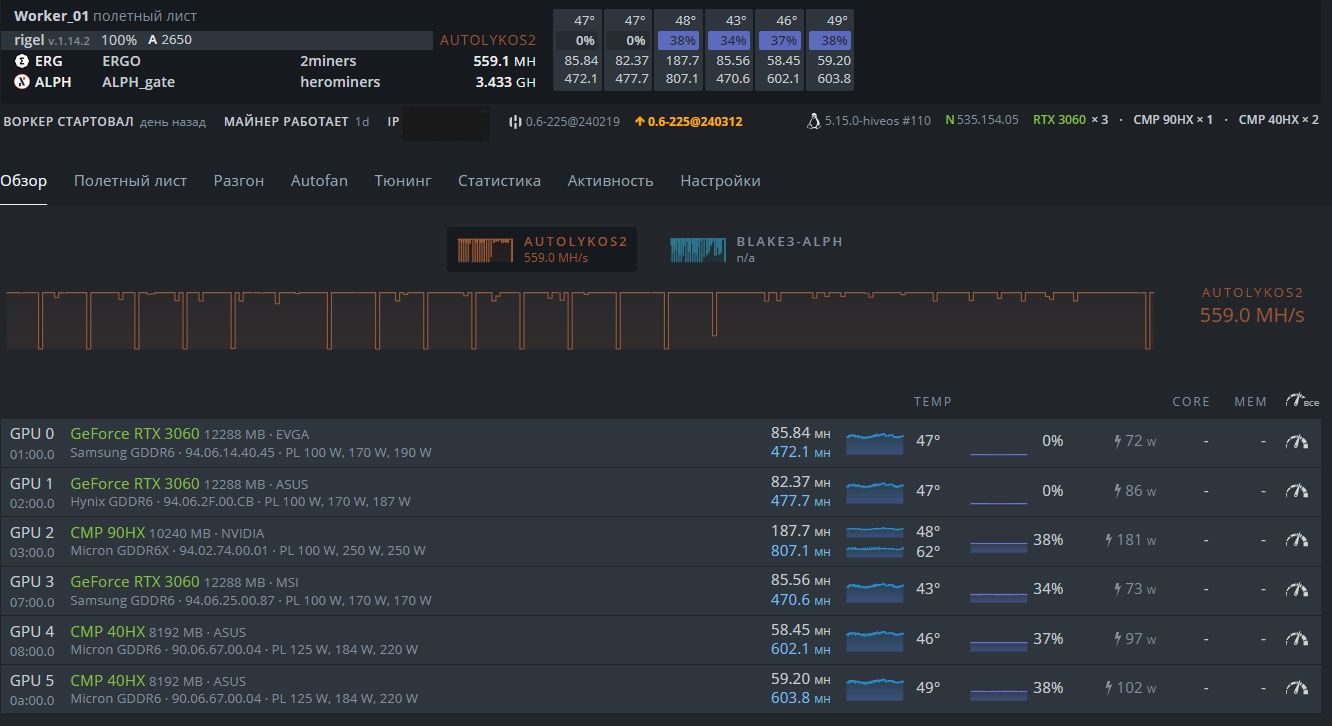Open tuning gauge for GPU 3 row
The height and width of the screenshot is (726, 1332).
[x=1297, y=589]
